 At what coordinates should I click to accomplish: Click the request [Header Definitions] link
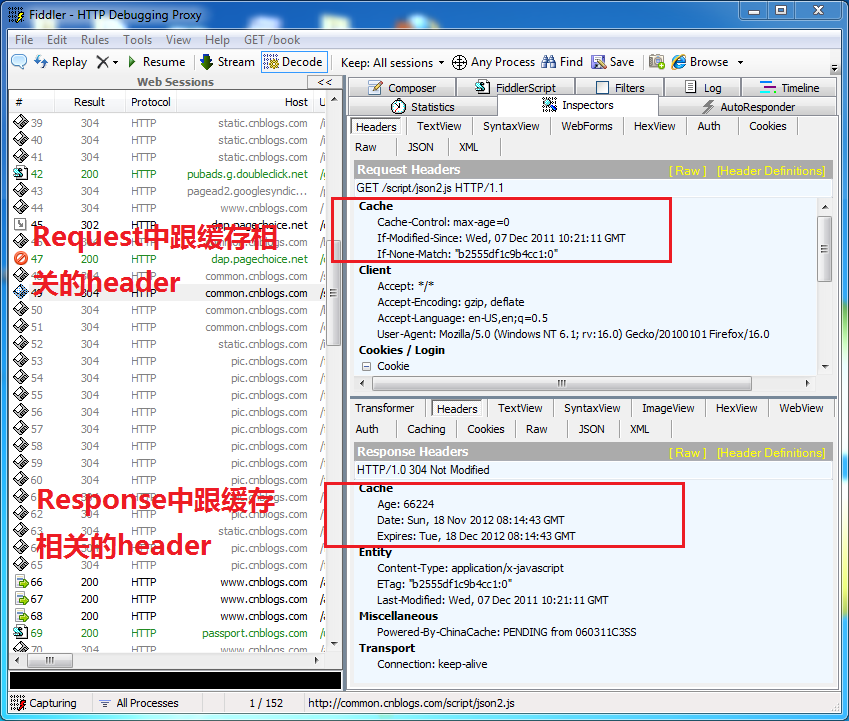771,171
